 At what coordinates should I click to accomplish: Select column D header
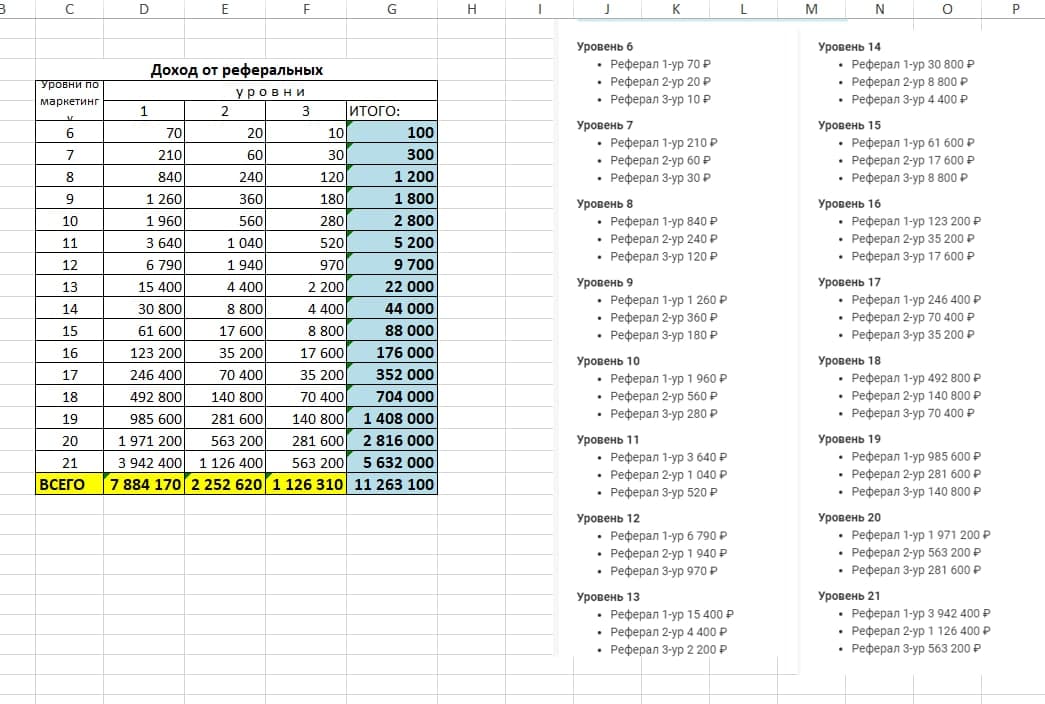tap(144, 9)
